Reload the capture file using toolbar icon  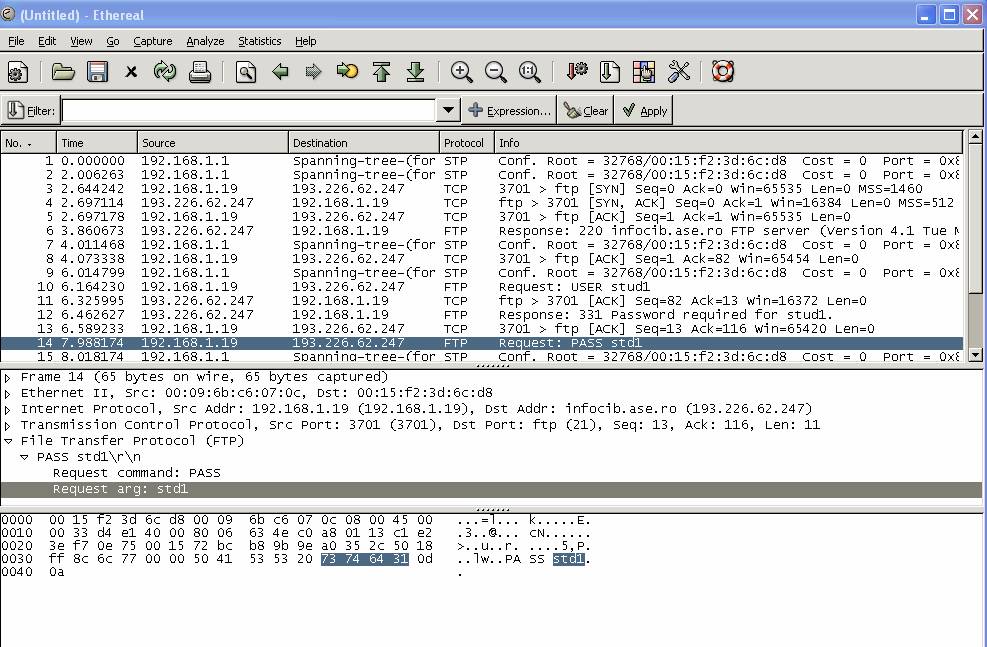pyautogui.click(x=165, y=72)
